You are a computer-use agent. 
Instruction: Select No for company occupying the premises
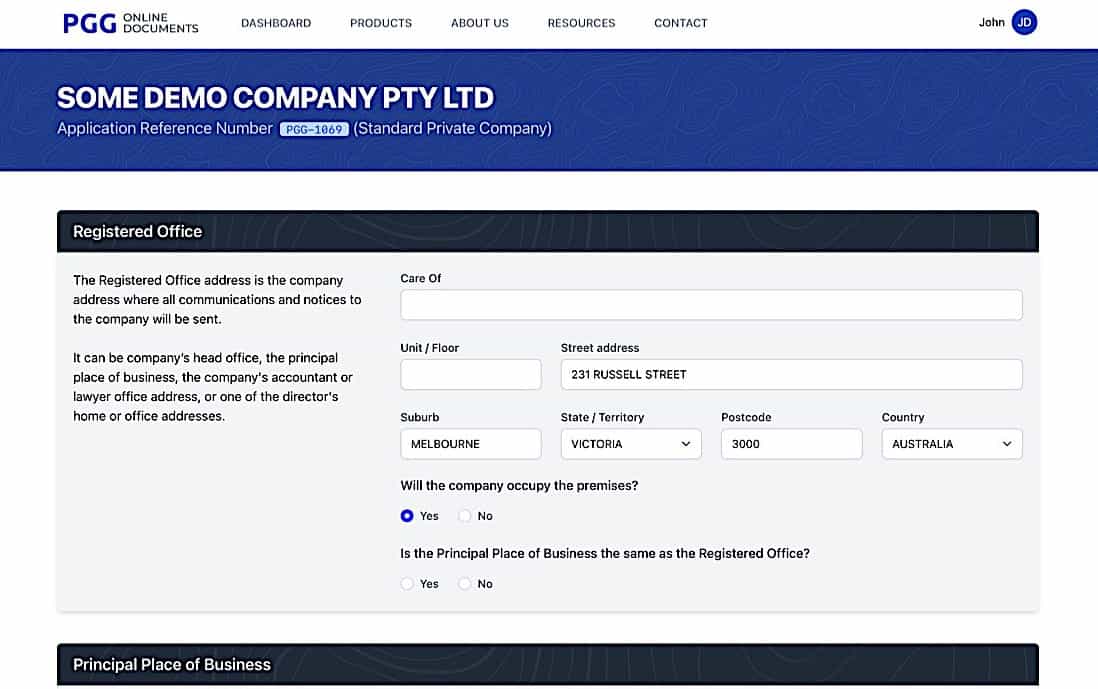(x=464, y=515)
